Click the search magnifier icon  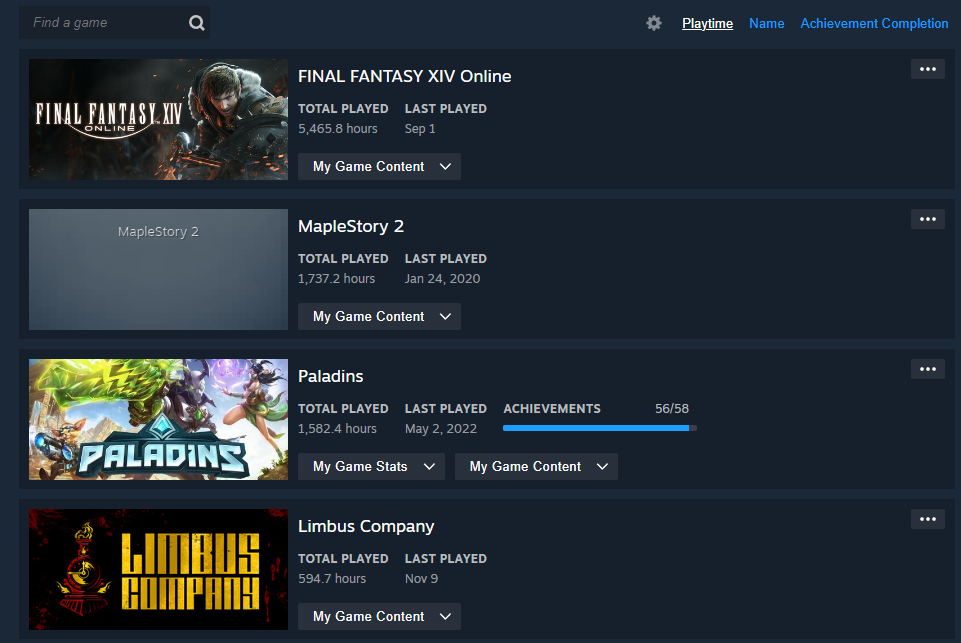196,23
